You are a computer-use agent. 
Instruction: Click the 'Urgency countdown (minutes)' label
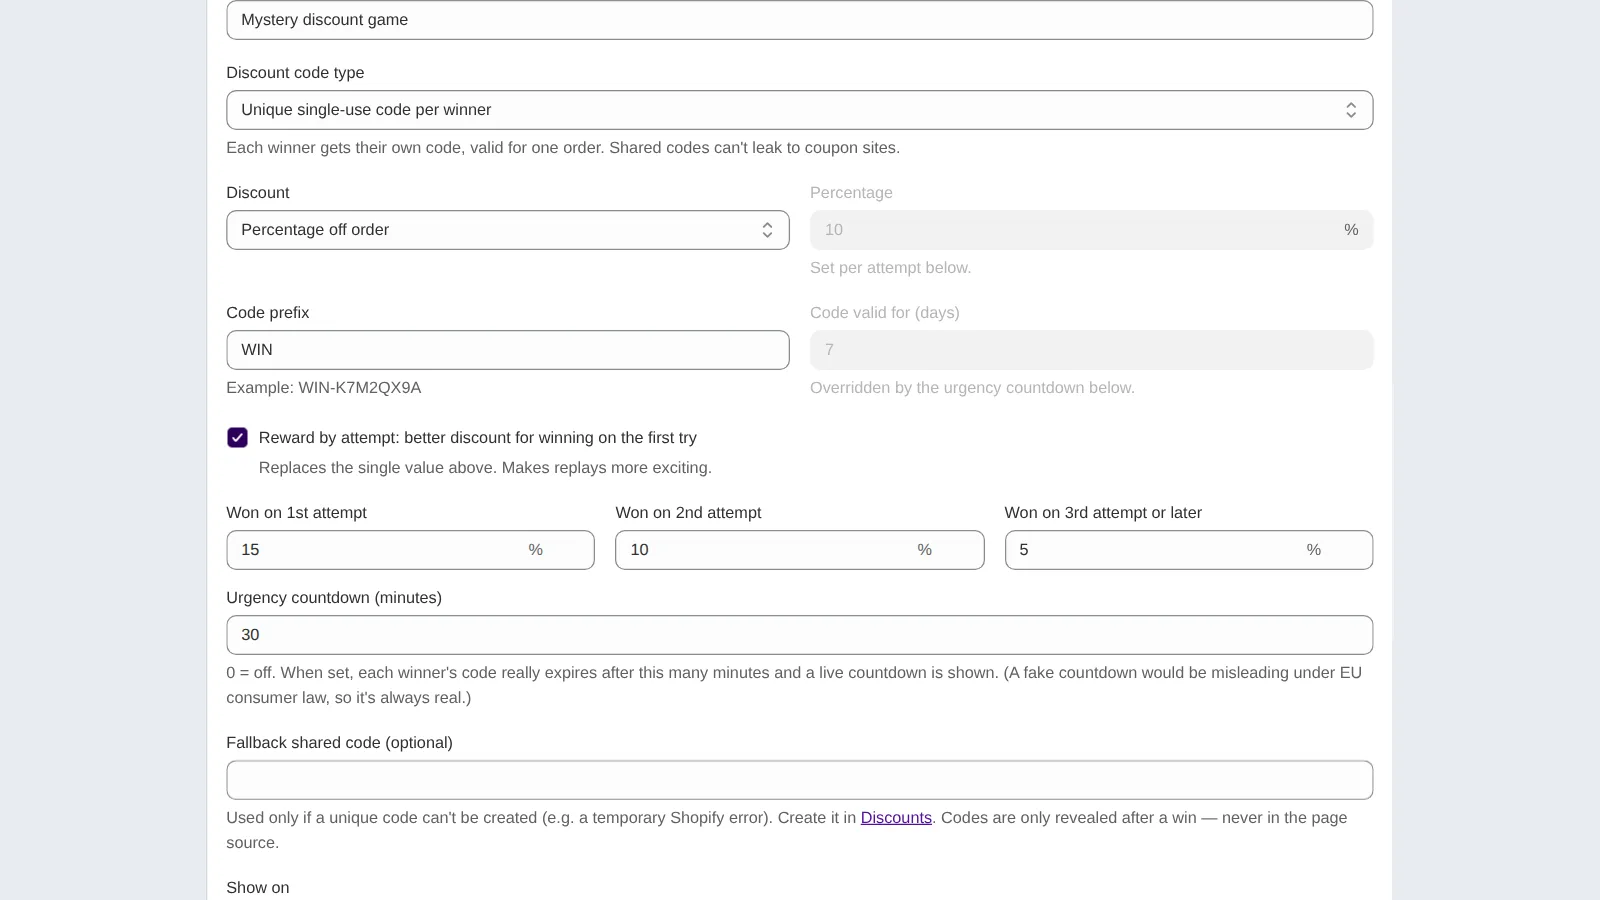[x=334, y=598]
